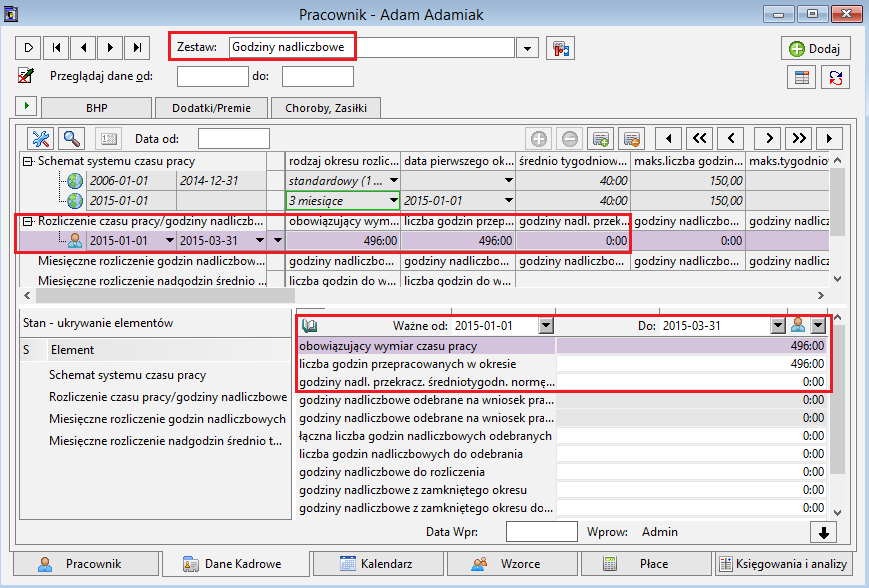This screenshot has height=588, width=869.
Task: Click the black down arrow button near Admin
Action: 824,533
